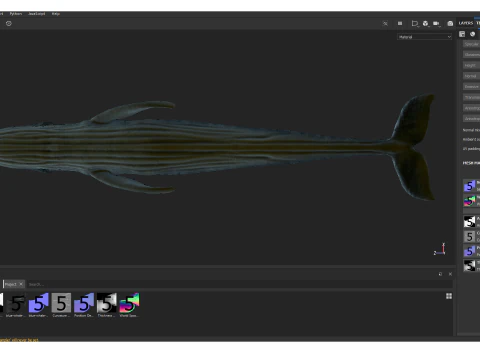Undock the shelf panel with popout icon
This screenshot has height=360, width=480.
(x=440, y=274)
